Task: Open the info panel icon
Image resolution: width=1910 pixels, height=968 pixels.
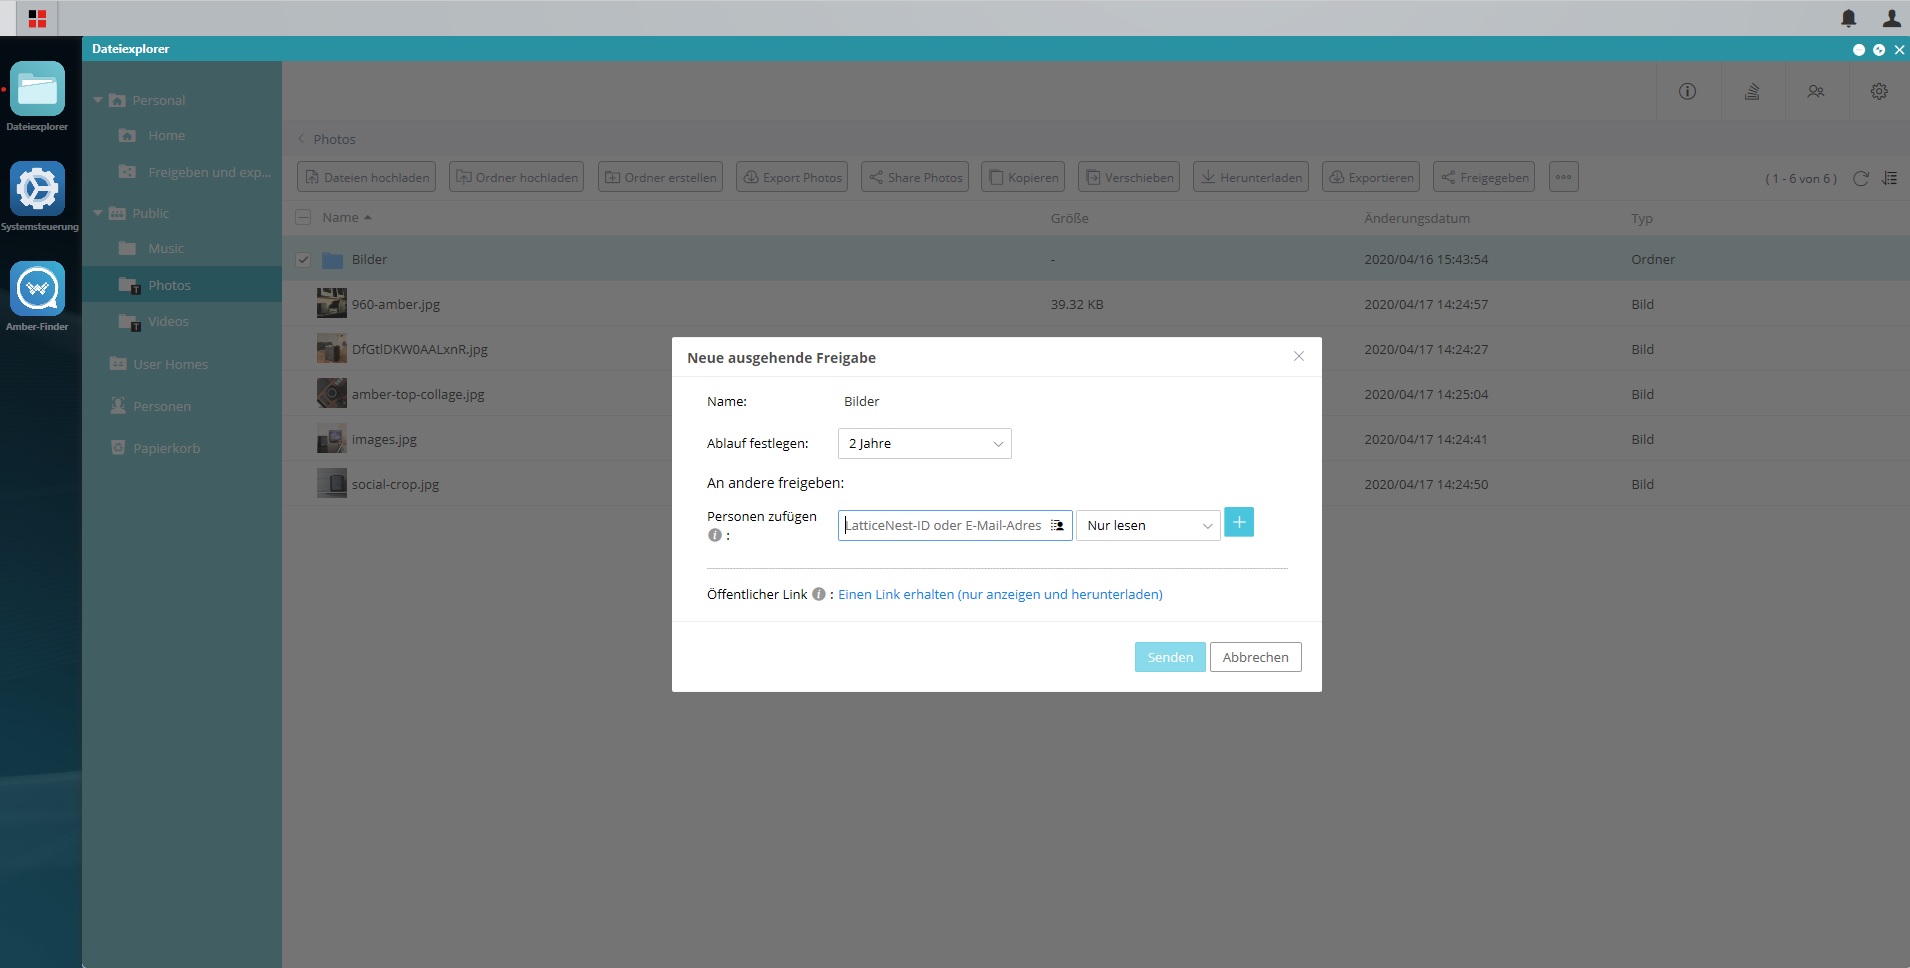Action: [1688, 91]
